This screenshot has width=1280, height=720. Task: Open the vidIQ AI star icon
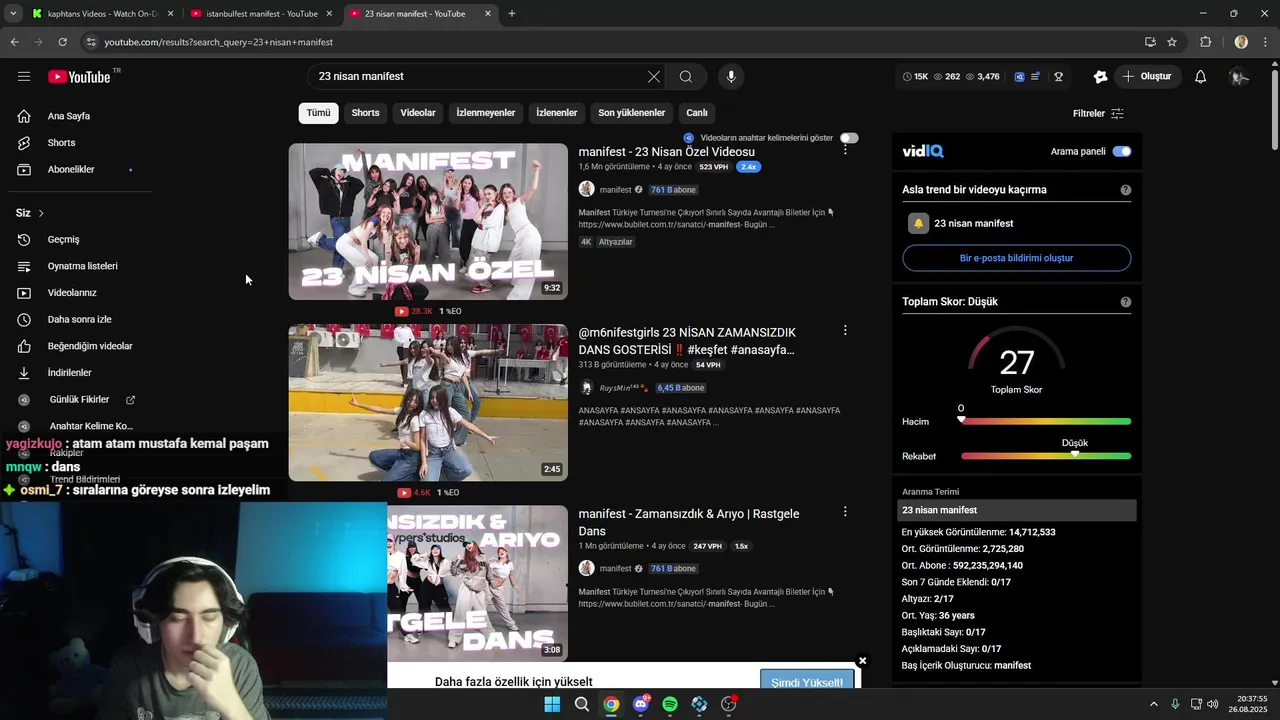pos(1100,77)
